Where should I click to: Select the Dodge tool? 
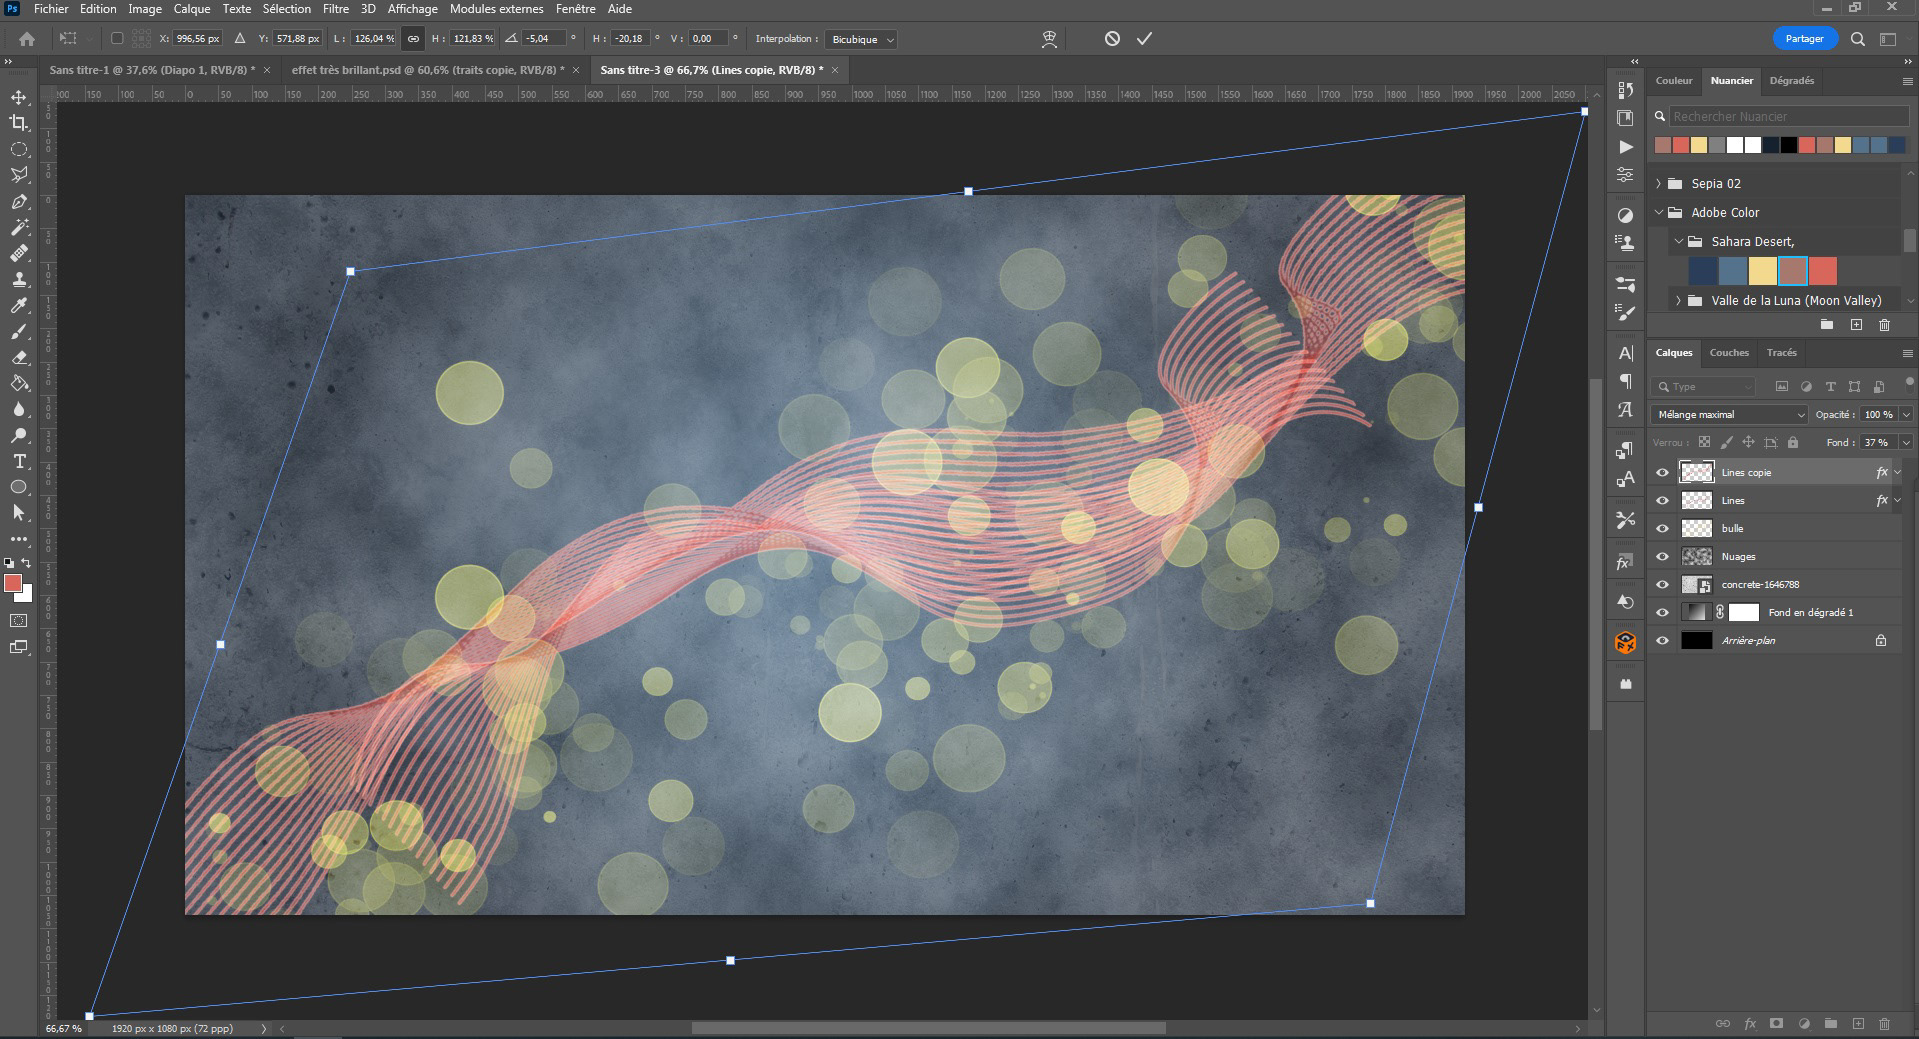pyautogui.click(x=18, y=435)
